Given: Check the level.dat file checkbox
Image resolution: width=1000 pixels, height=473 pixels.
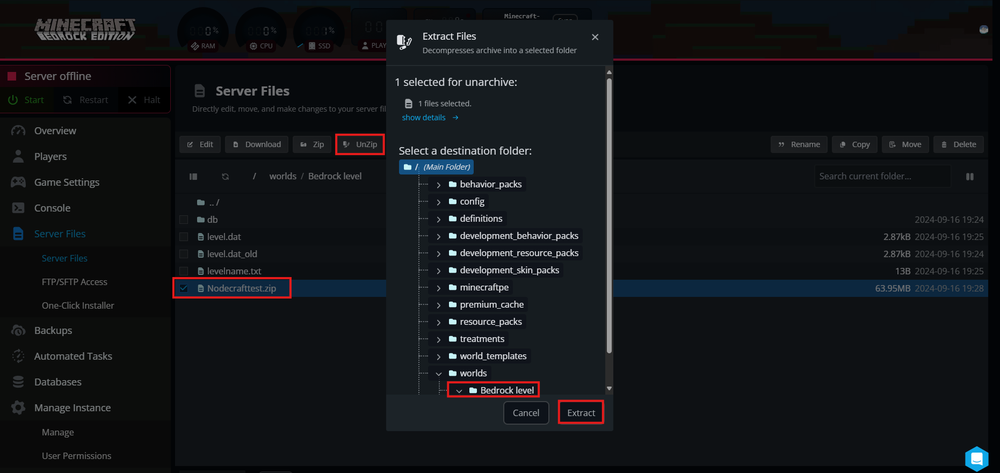Looking at the screenshot, I should pyautogui.click(x=183, y=237).
